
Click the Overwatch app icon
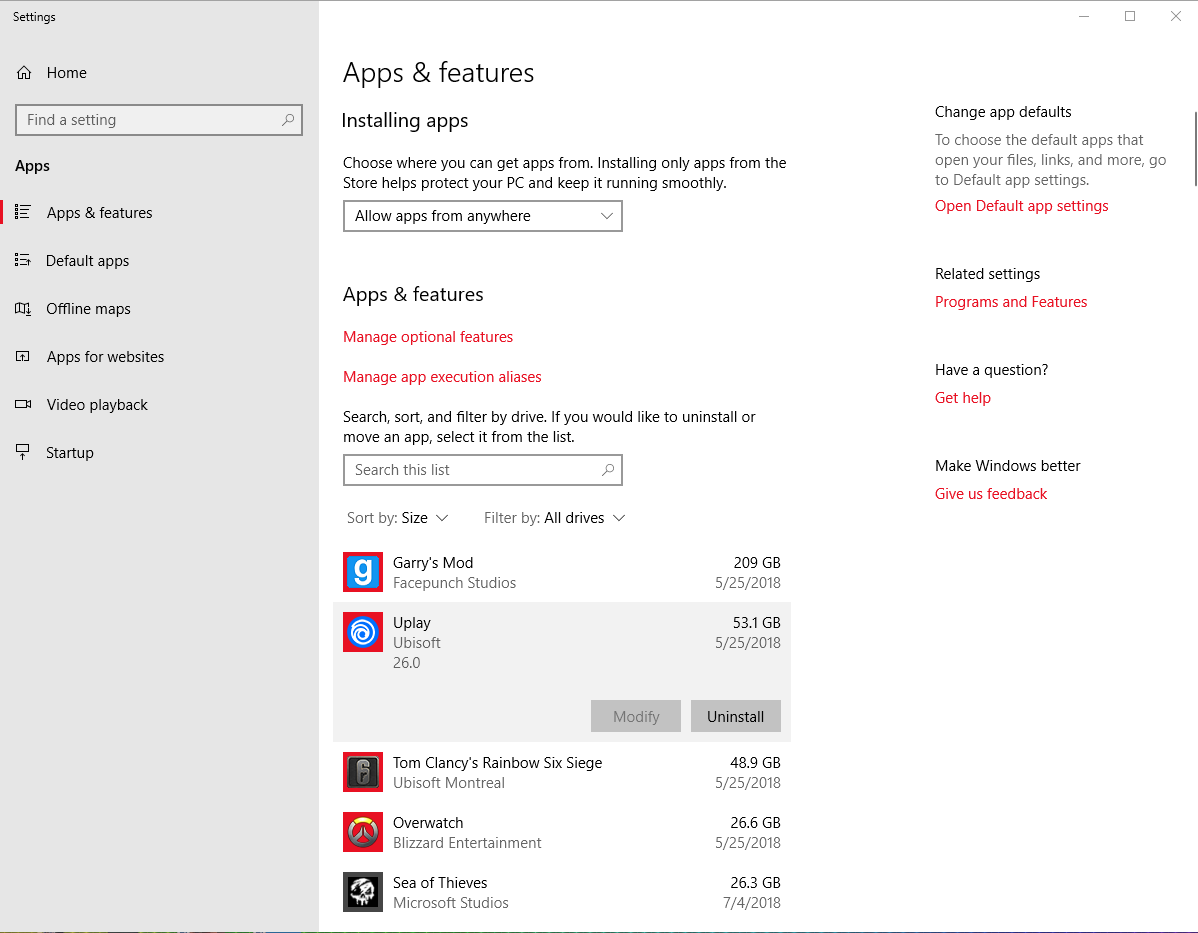click(363, 832)
